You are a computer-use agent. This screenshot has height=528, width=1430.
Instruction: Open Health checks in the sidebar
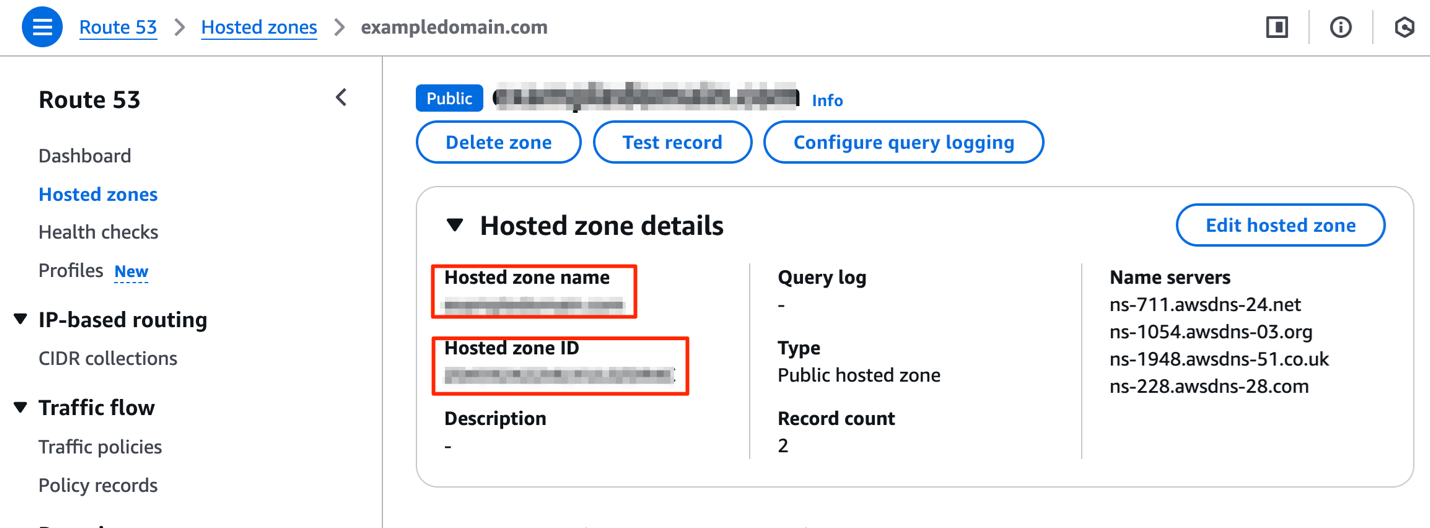pos(98,232)
